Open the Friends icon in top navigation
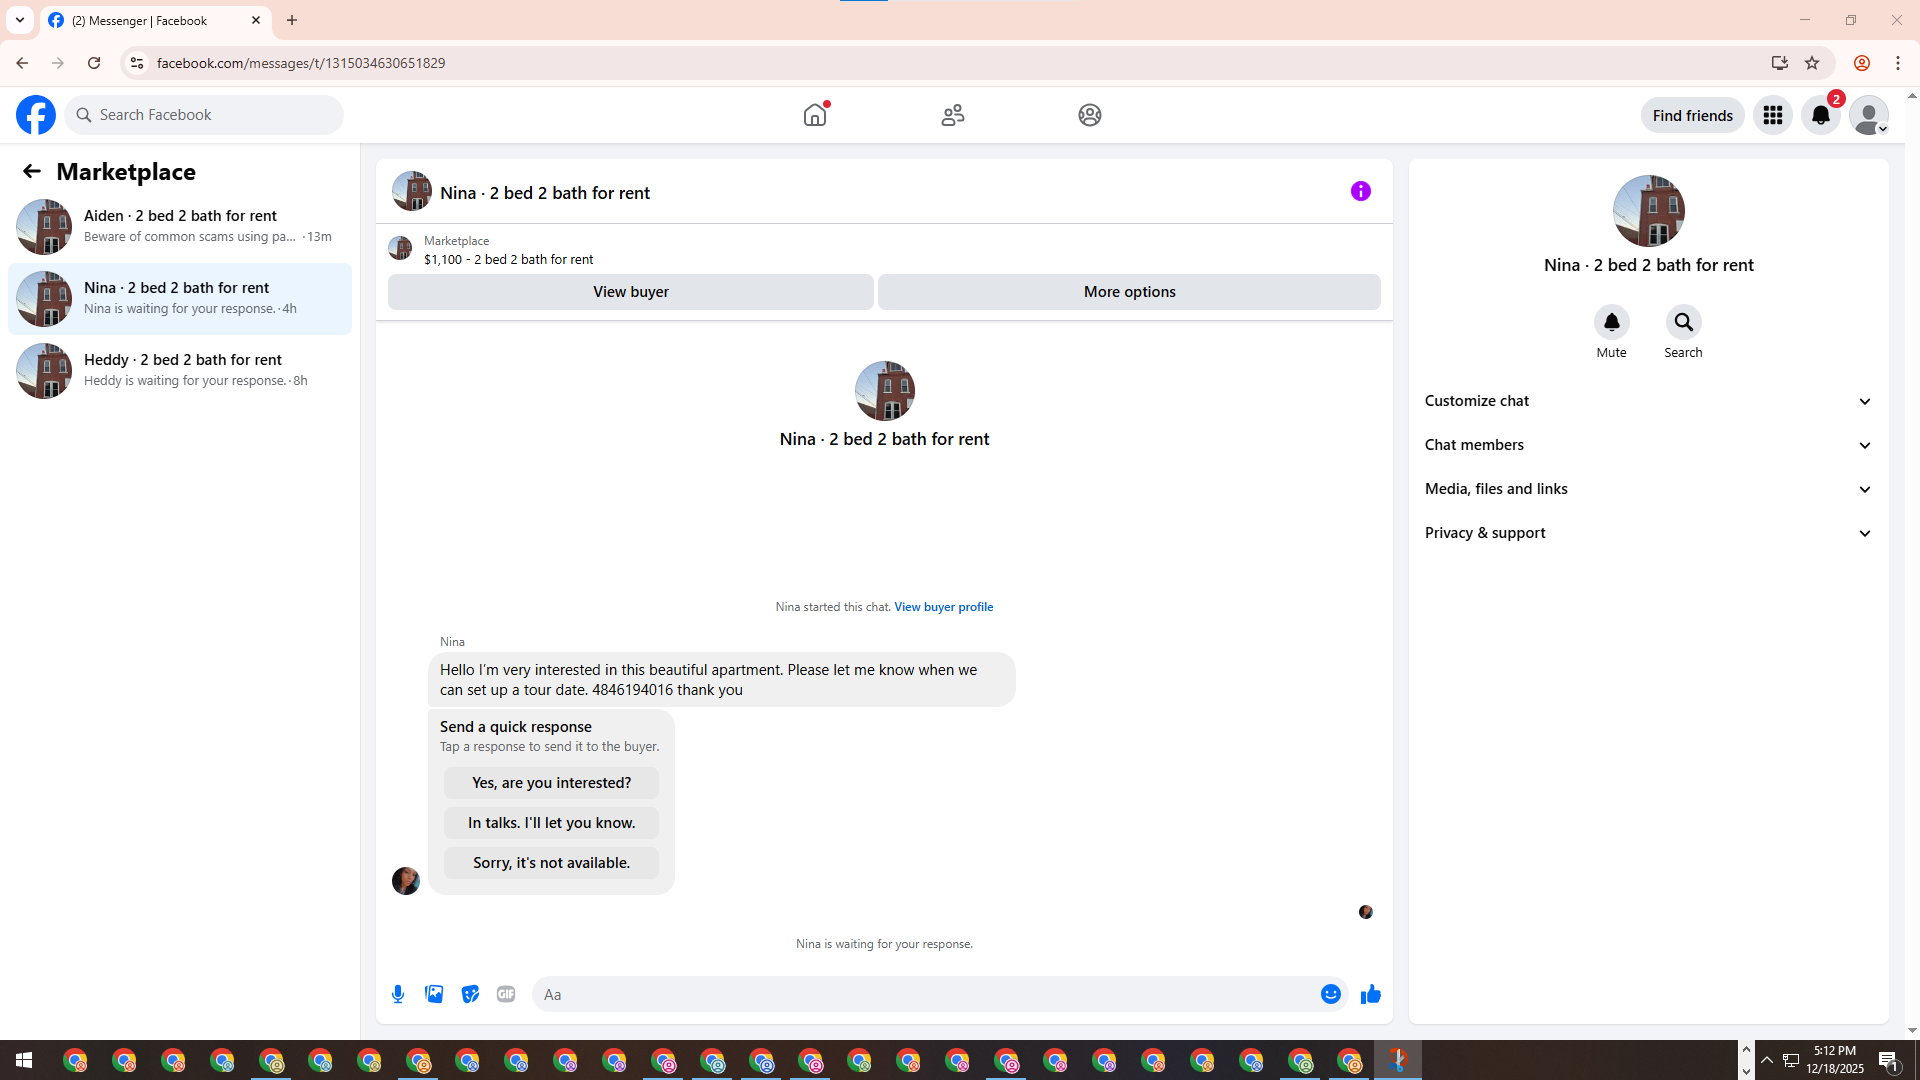 [x=953, y=115]
